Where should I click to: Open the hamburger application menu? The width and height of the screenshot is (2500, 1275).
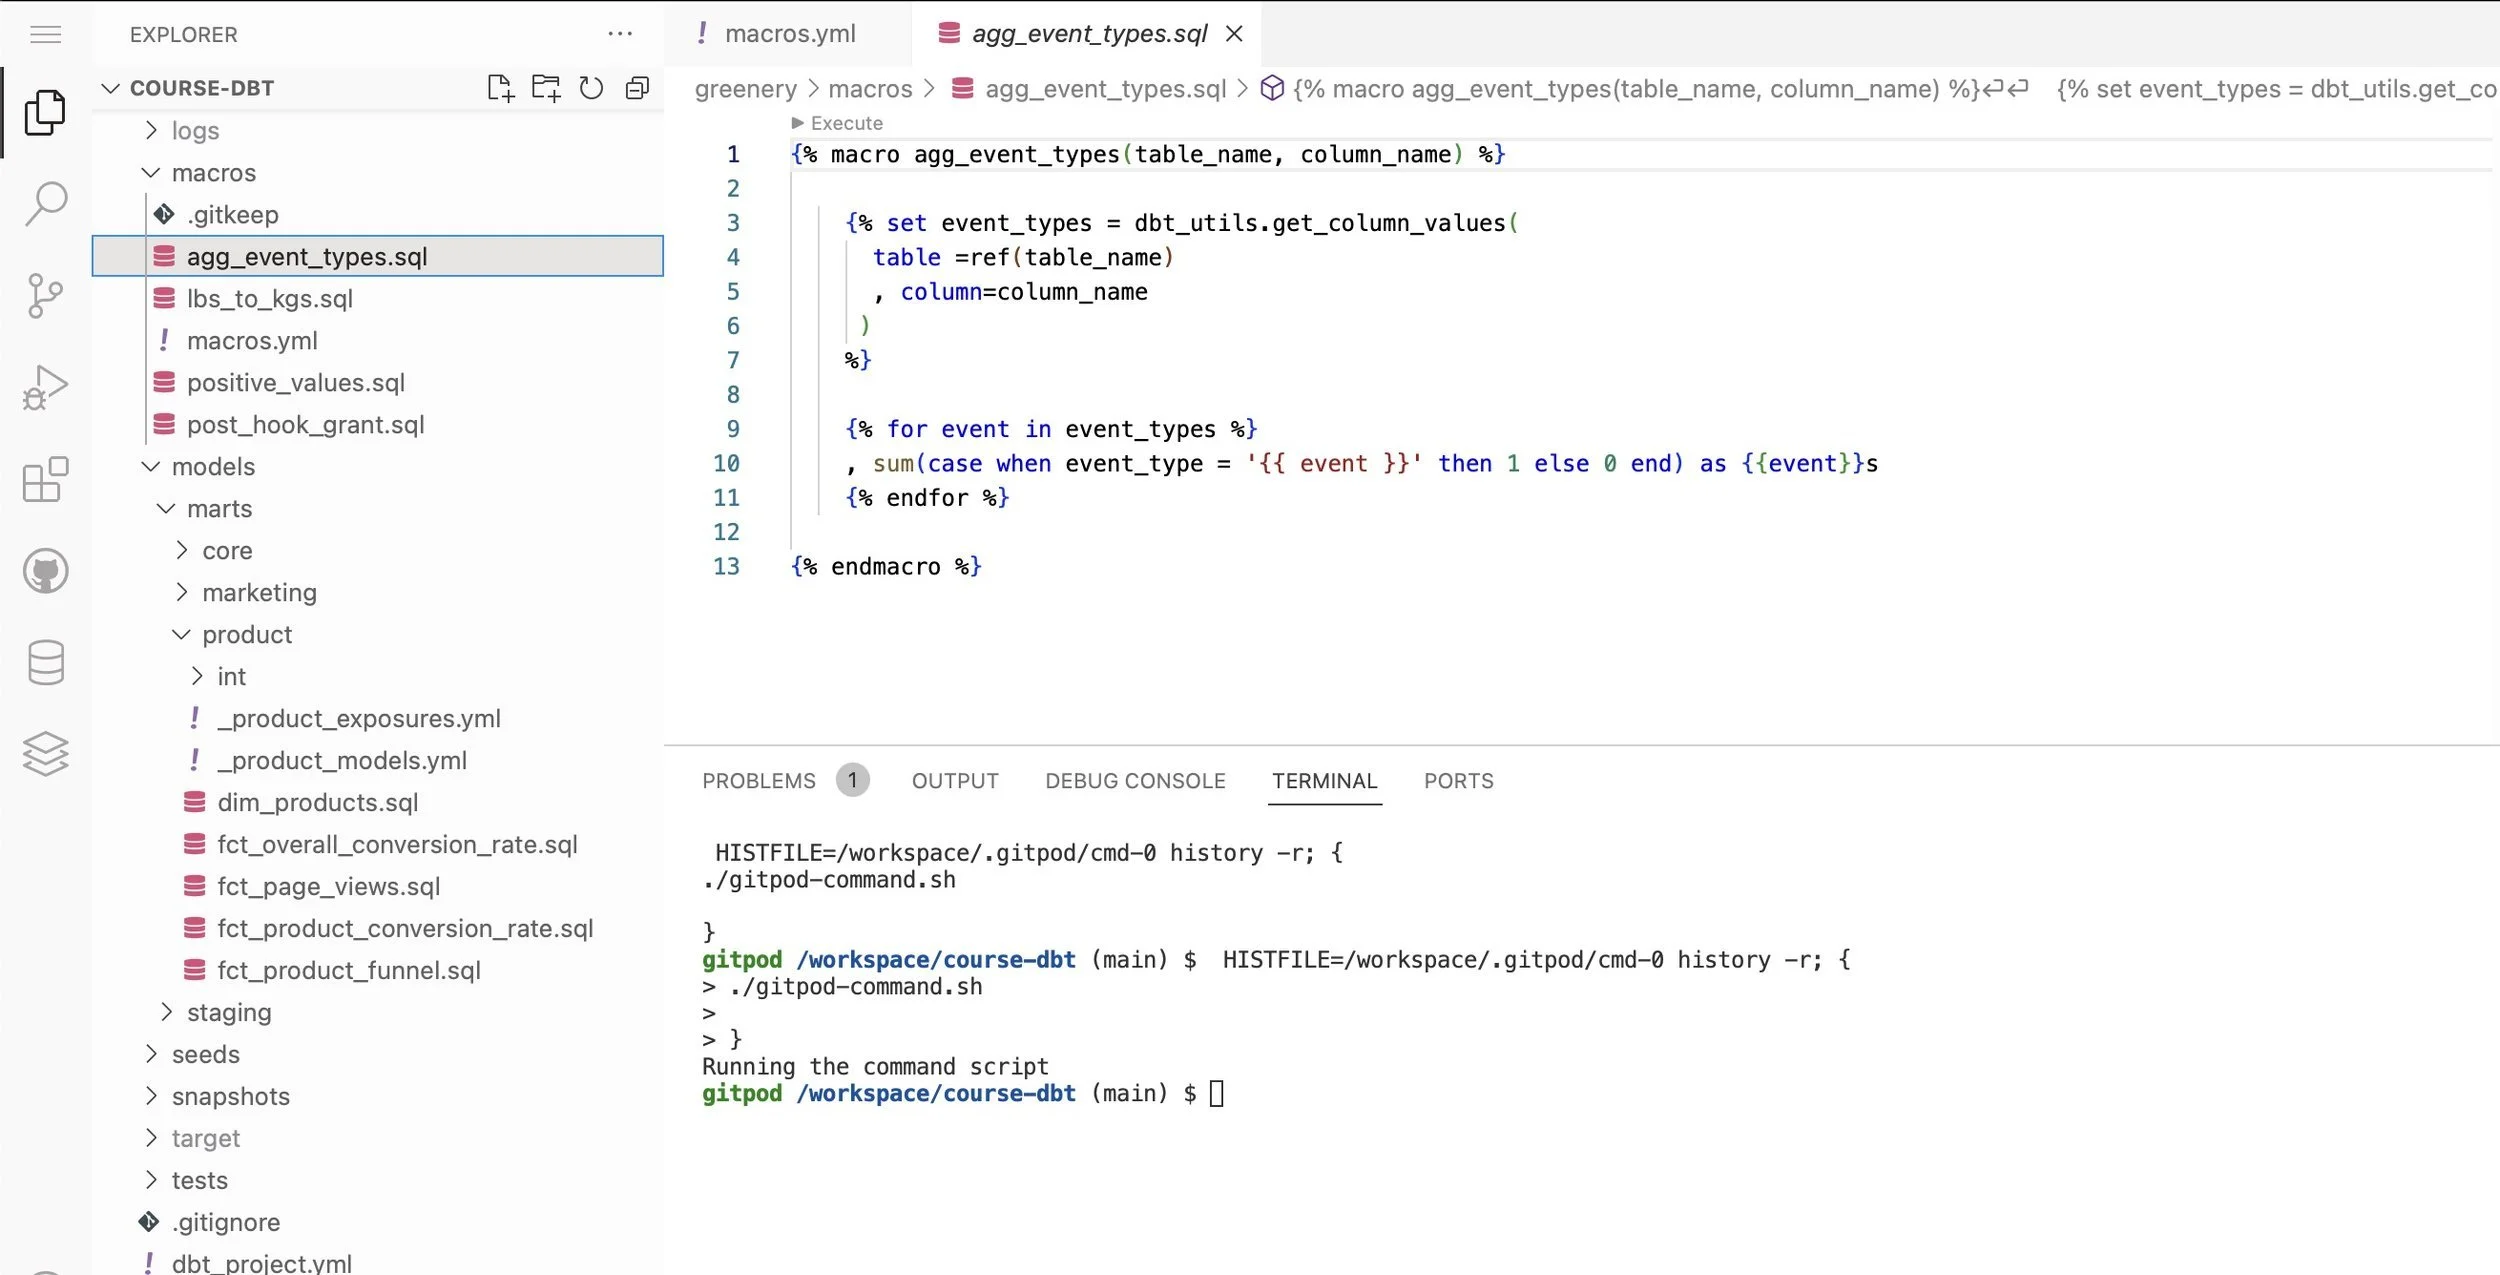point(46,35)
